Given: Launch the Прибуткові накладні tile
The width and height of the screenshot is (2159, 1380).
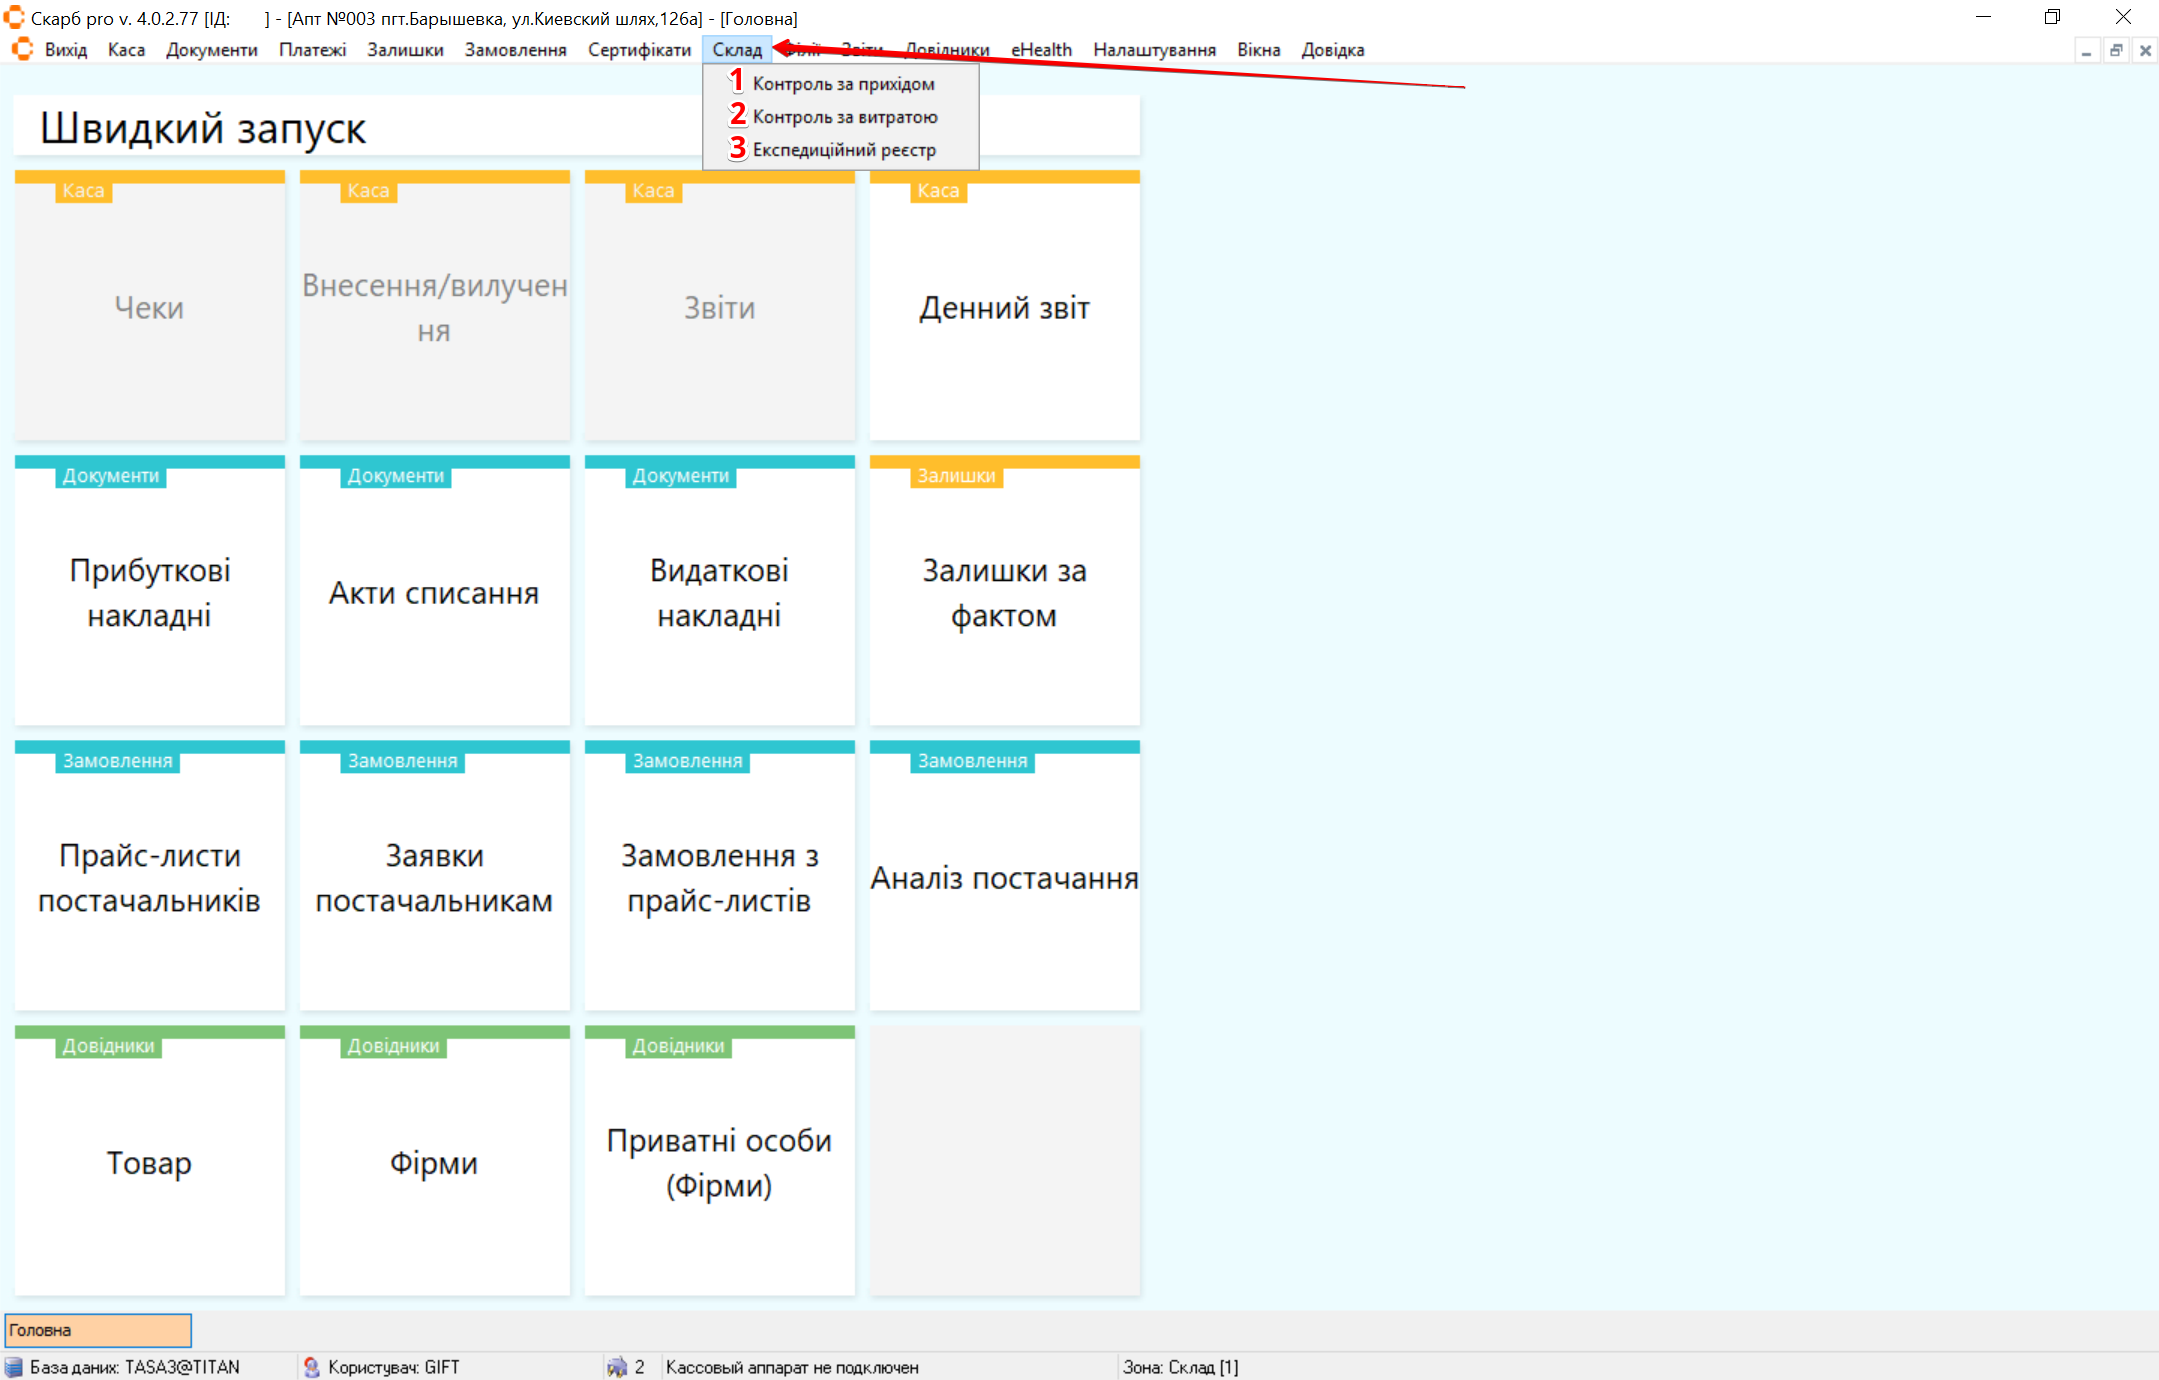Looking at the screenshot, I should (149, 592).
